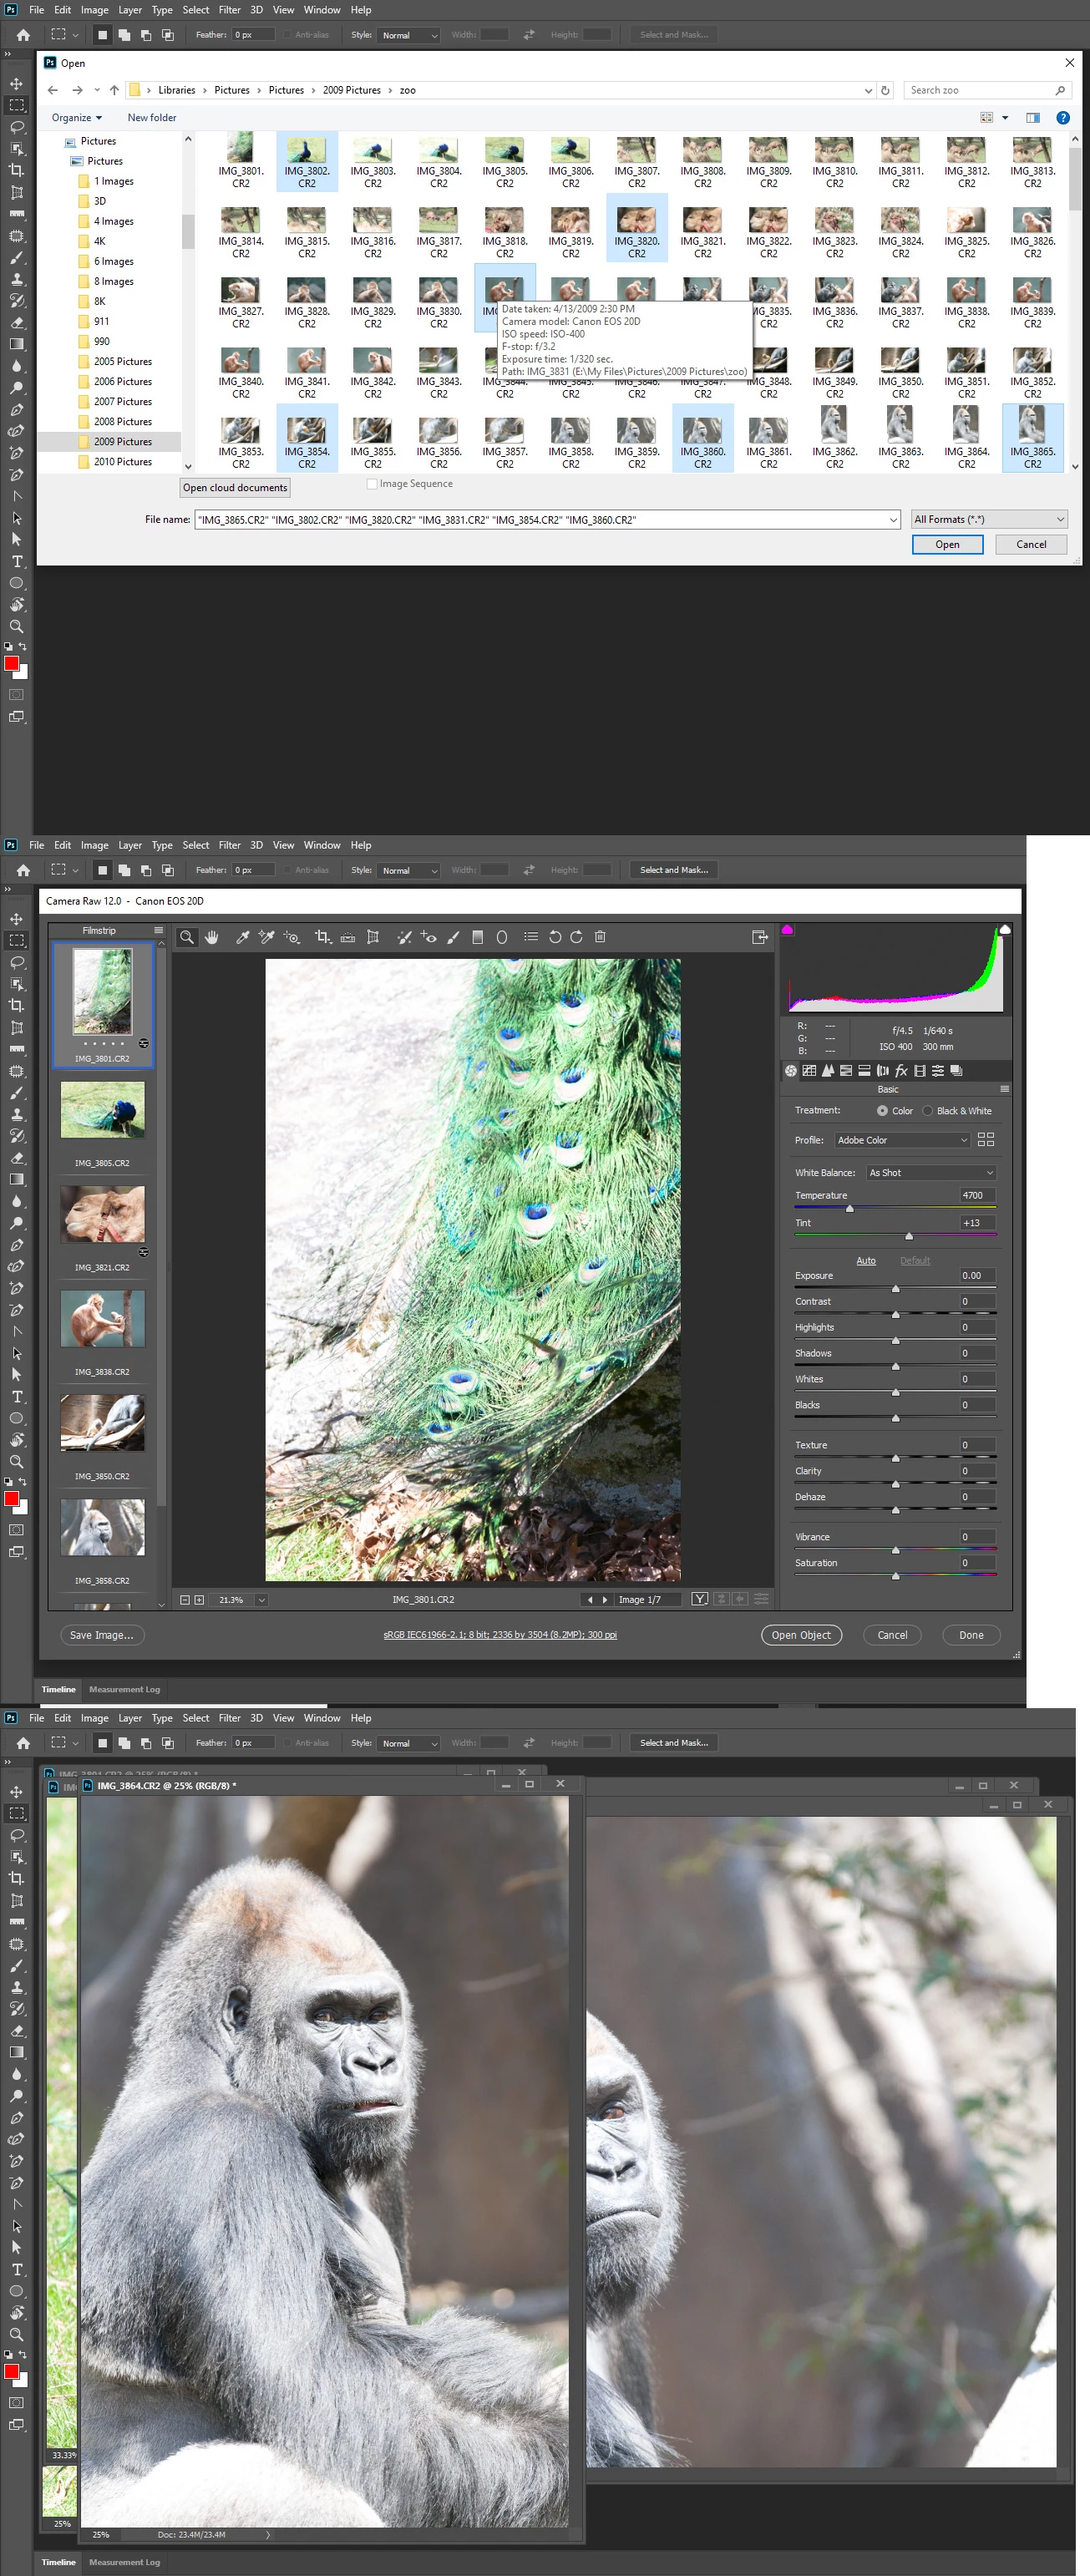Click the help icon in the Open dialog

(1063, 118)
